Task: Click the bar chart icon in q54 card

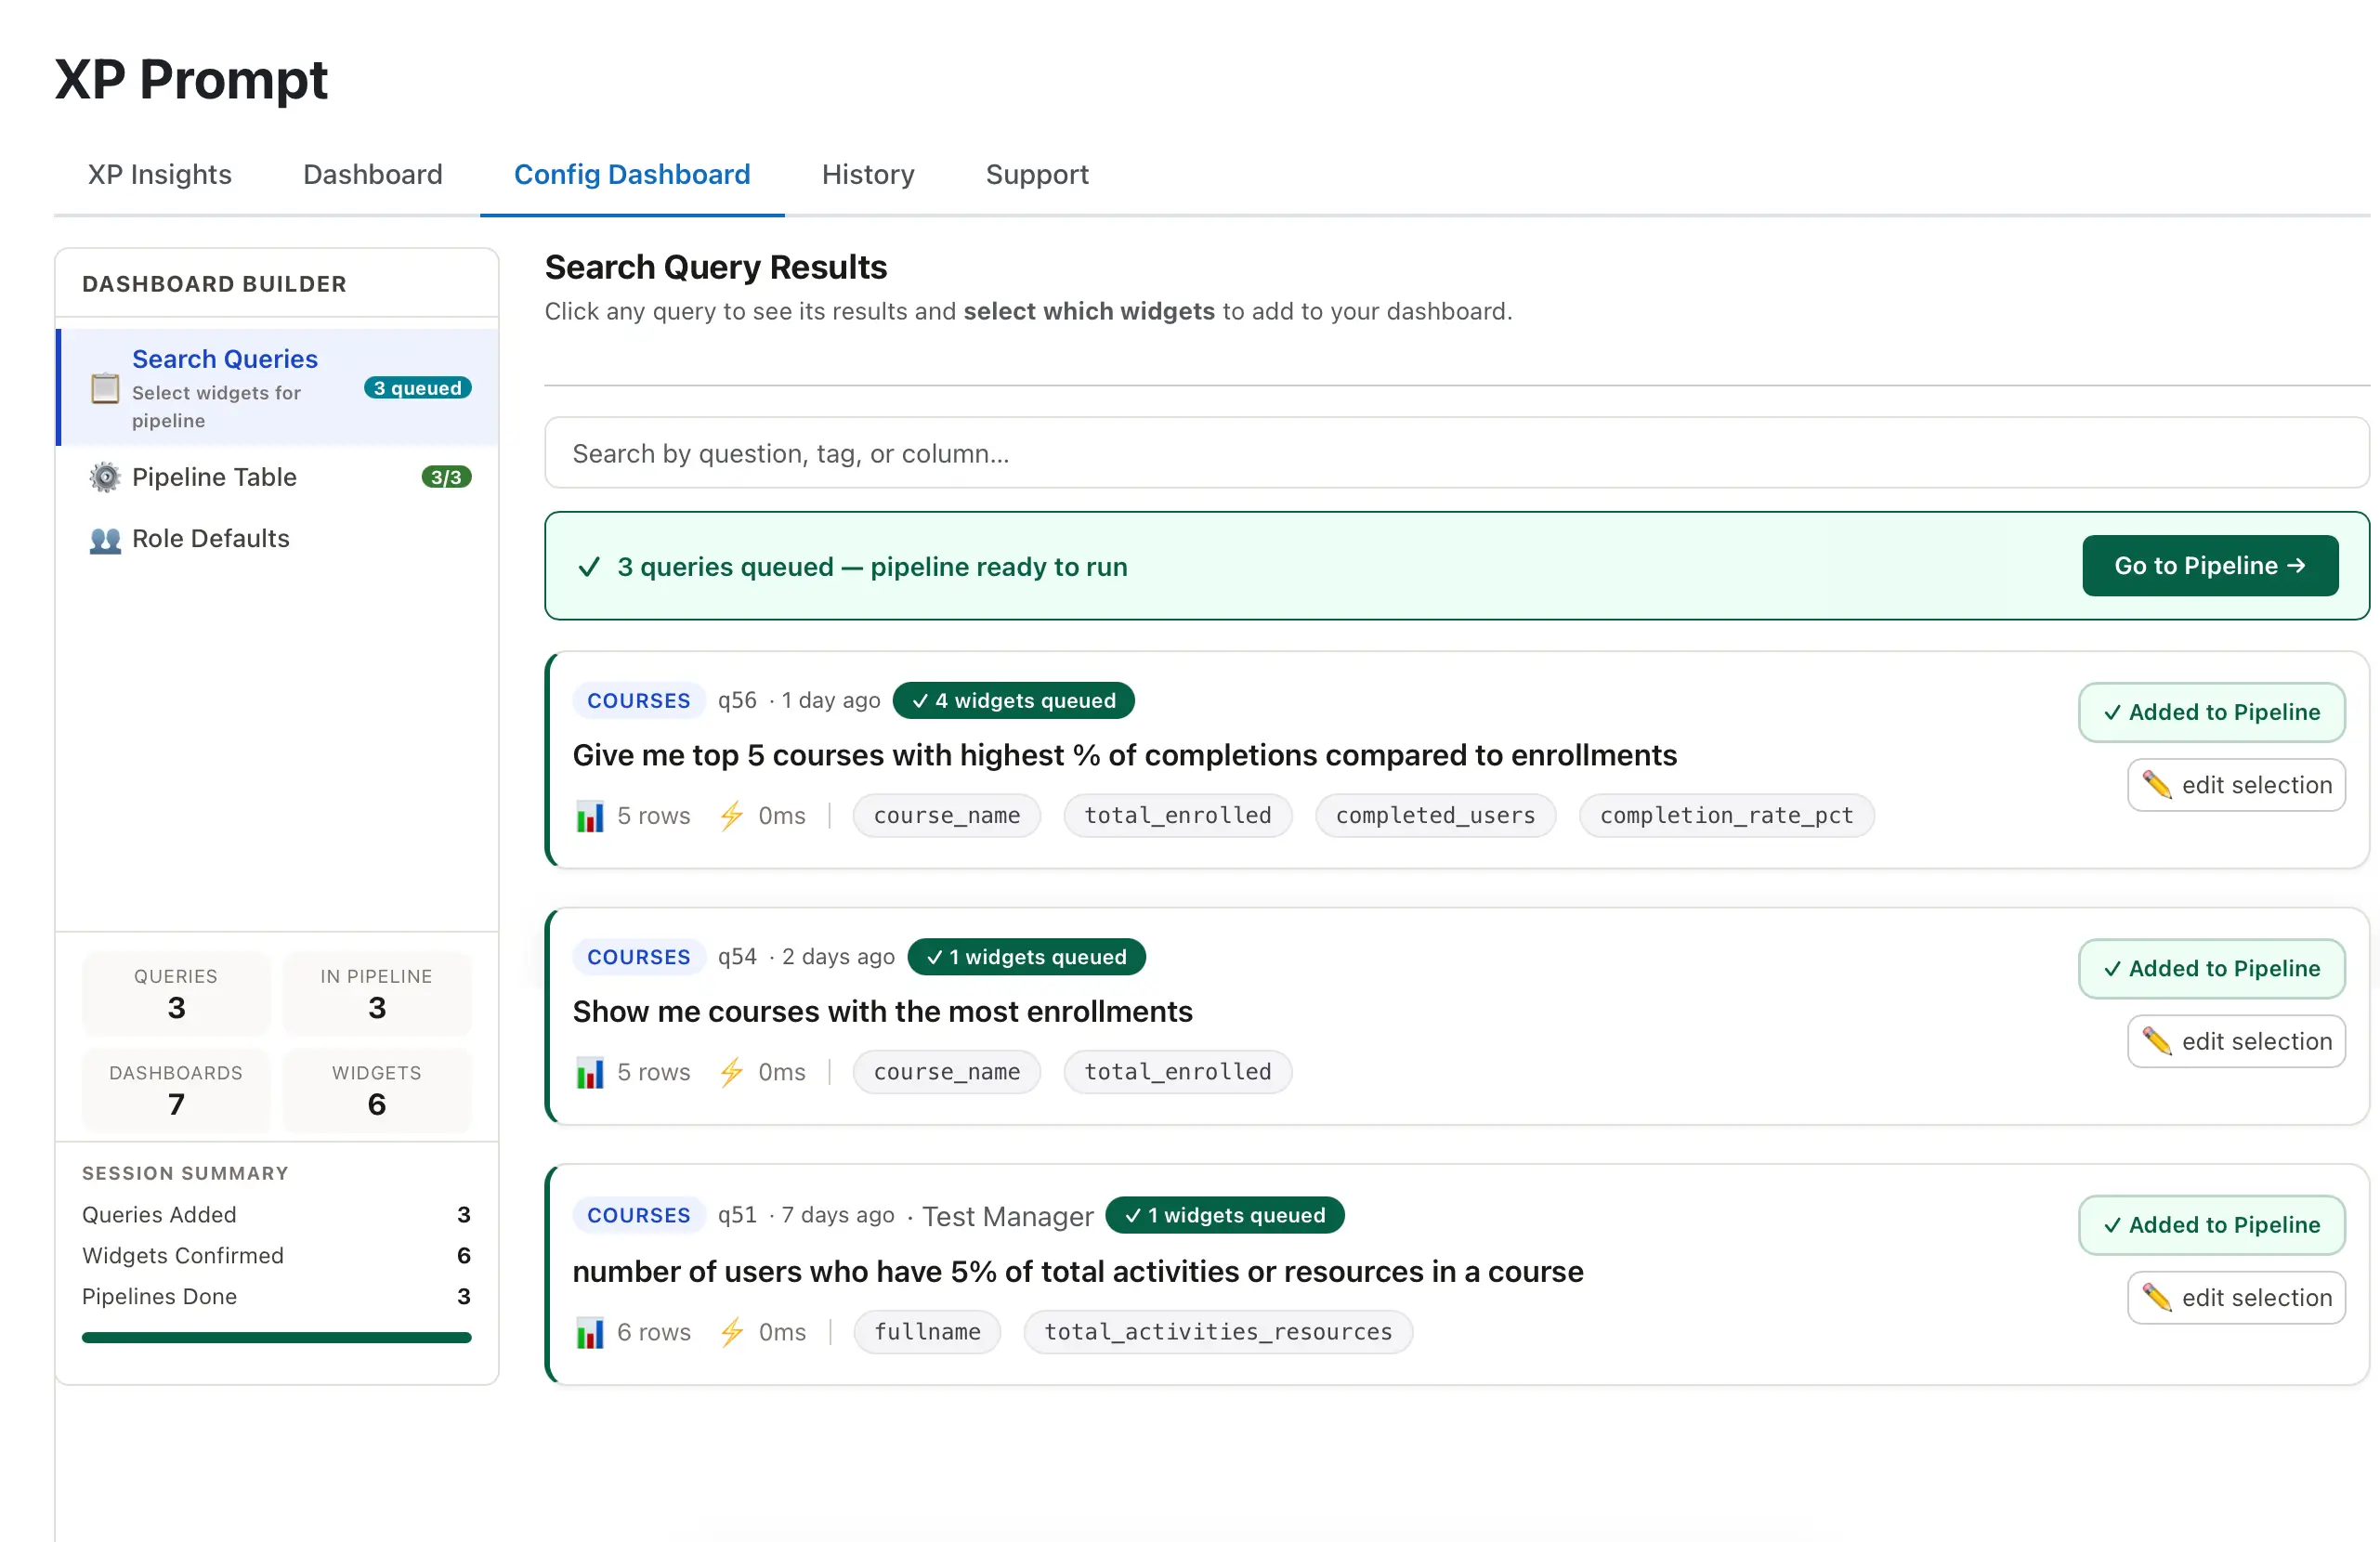Action: pos(590,1073)
